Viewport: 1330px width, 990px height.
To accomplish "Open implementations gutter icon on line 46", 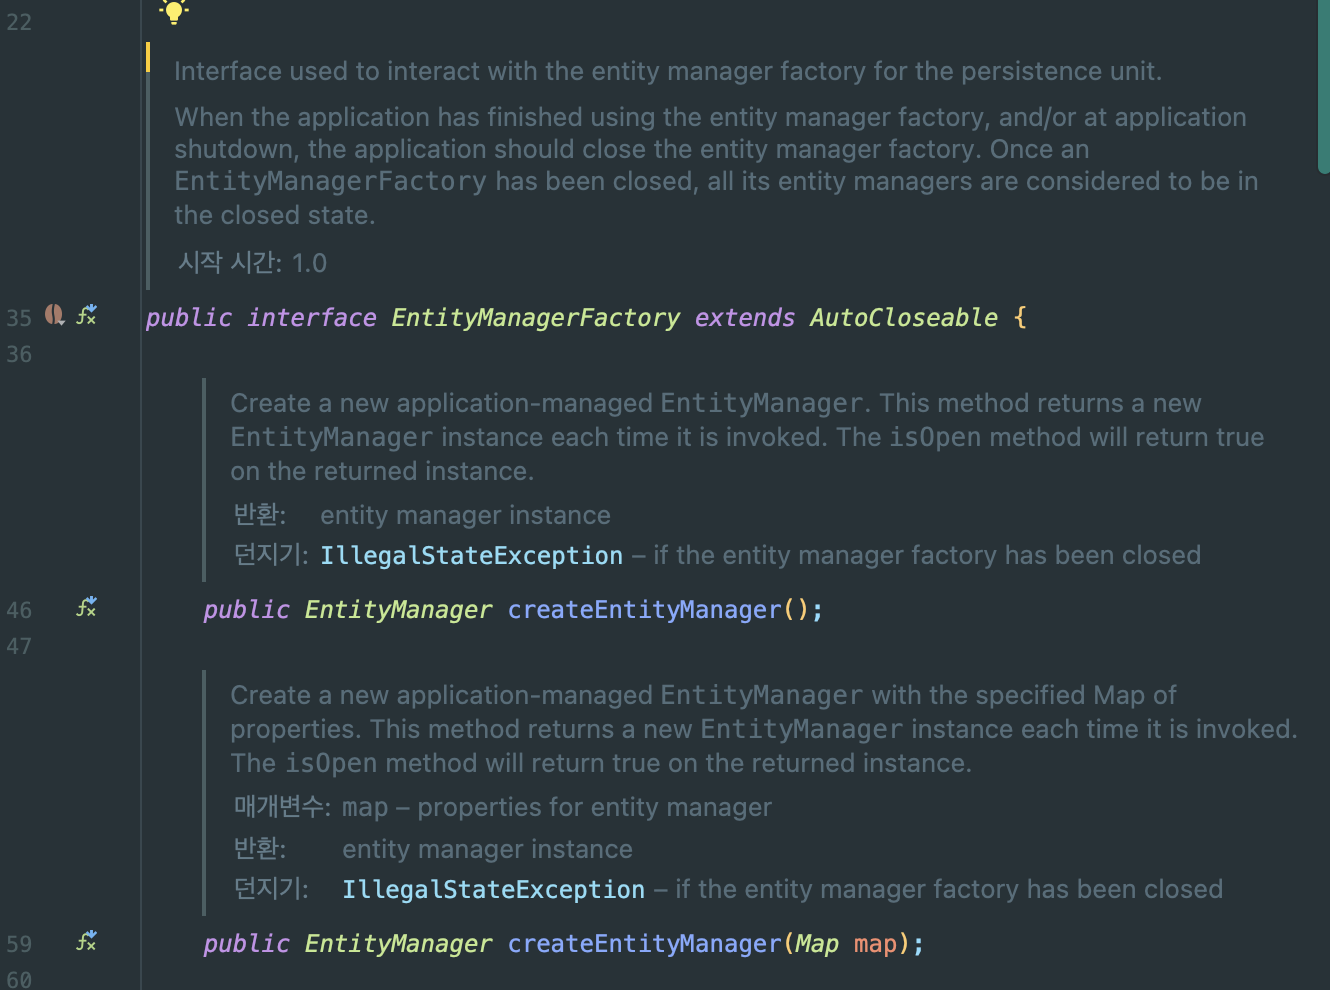I will pos(87,607).
